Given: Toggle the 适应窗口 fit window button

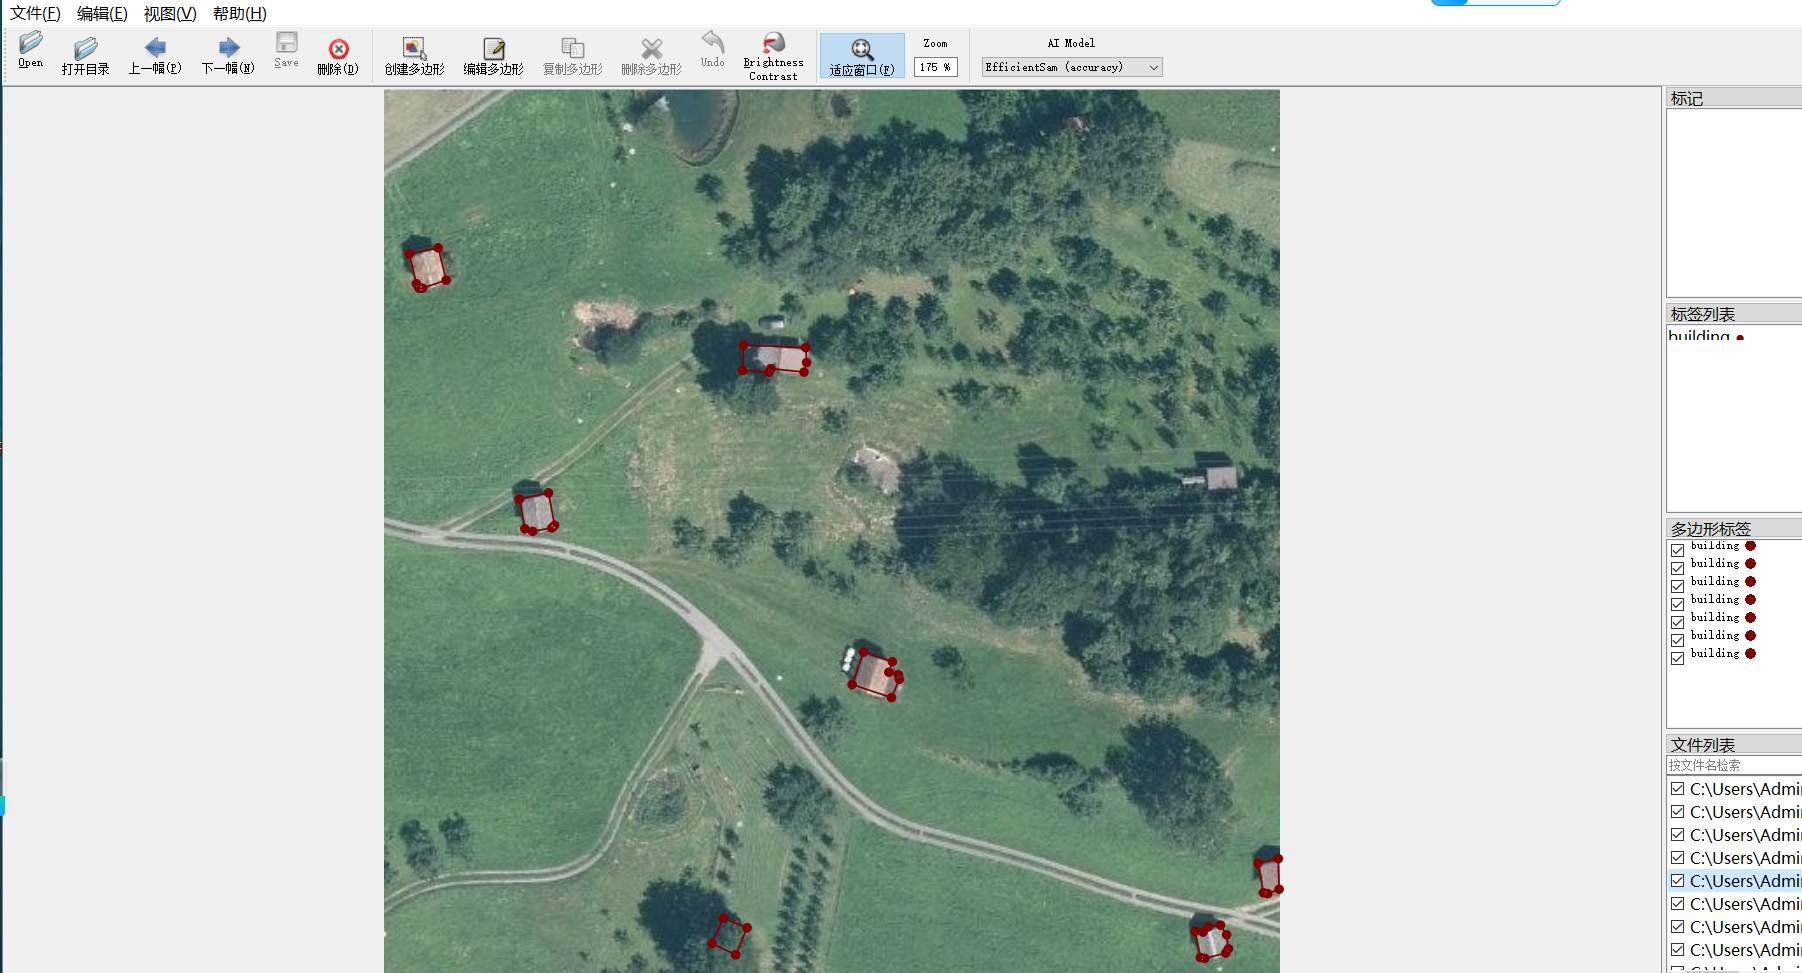Looking at the screenshot, I should click(x=861, y=56).
